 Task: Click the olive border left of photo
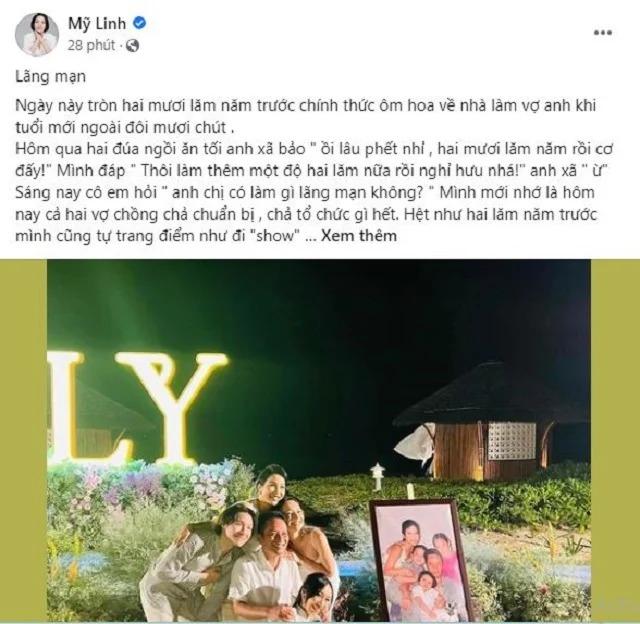coord(23,440)
